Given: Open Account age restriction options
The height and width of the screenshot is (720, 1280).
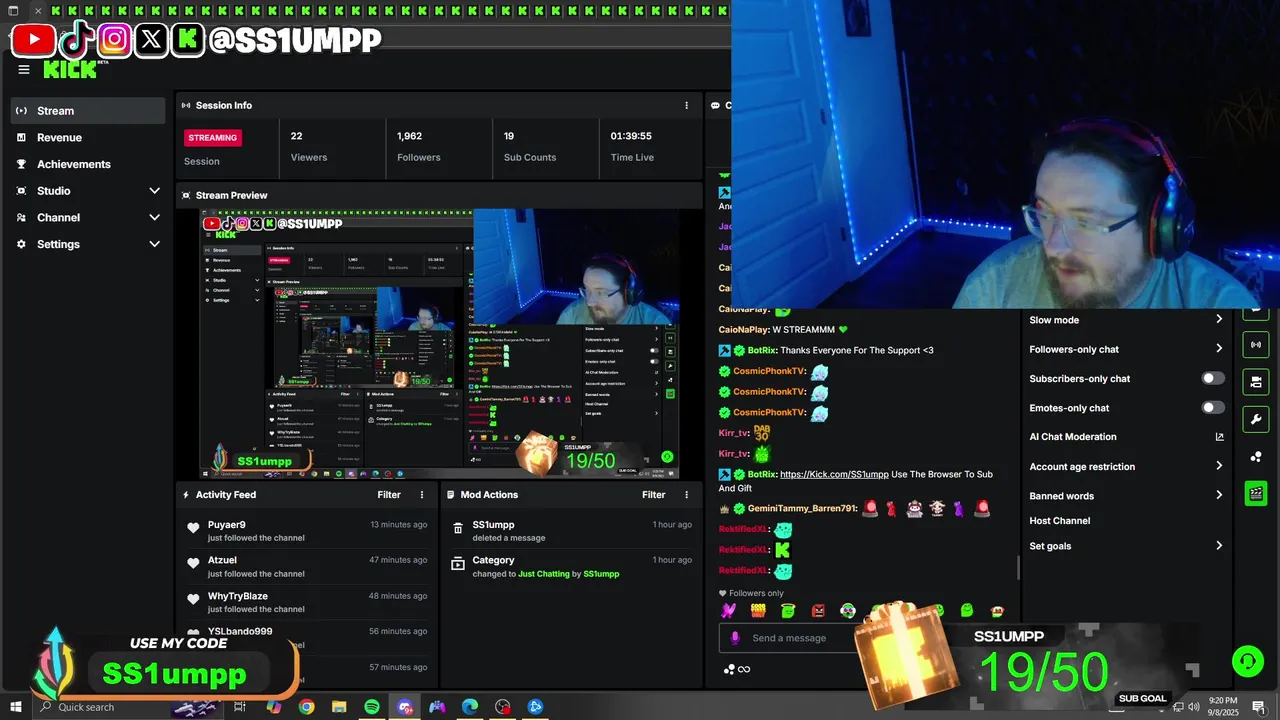Looking at the screenshot, I should (x=1126, y=466).
